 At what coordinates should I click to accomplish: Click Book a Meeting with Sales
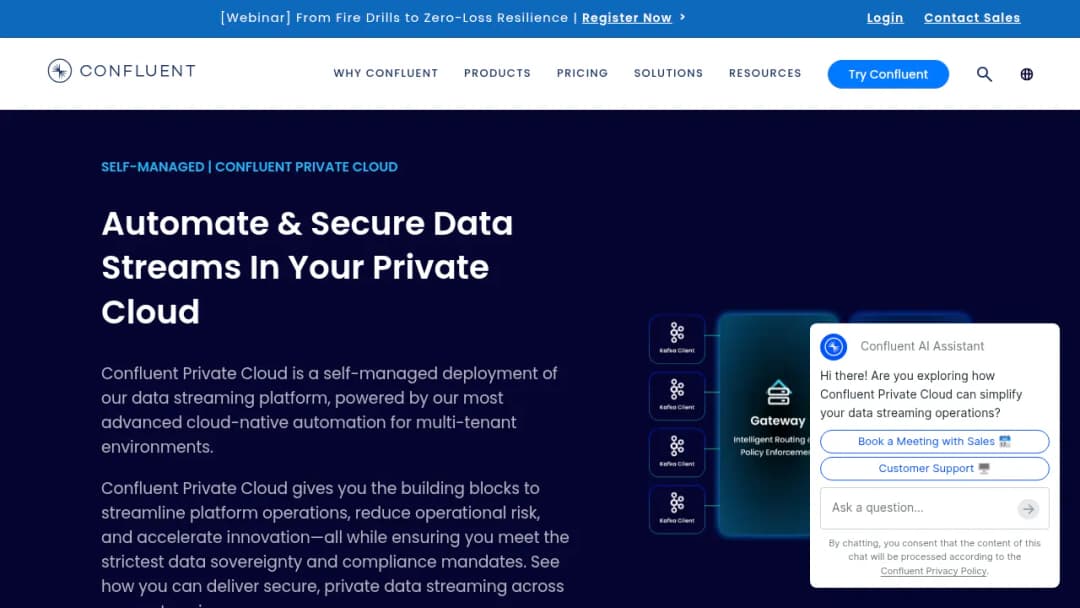(935, 441)
